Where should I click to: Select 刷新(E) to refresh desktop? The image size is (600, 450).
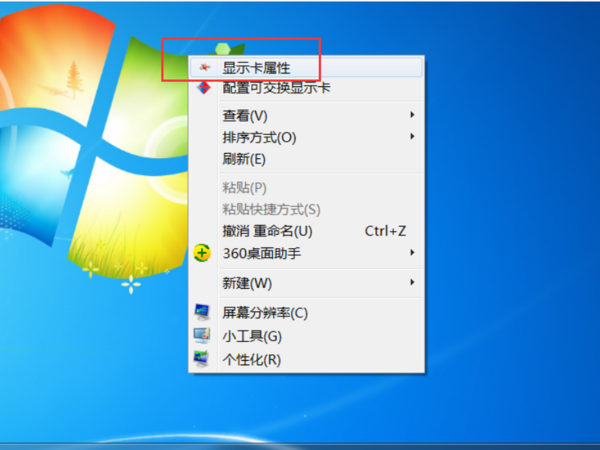[x=244, y=159]
